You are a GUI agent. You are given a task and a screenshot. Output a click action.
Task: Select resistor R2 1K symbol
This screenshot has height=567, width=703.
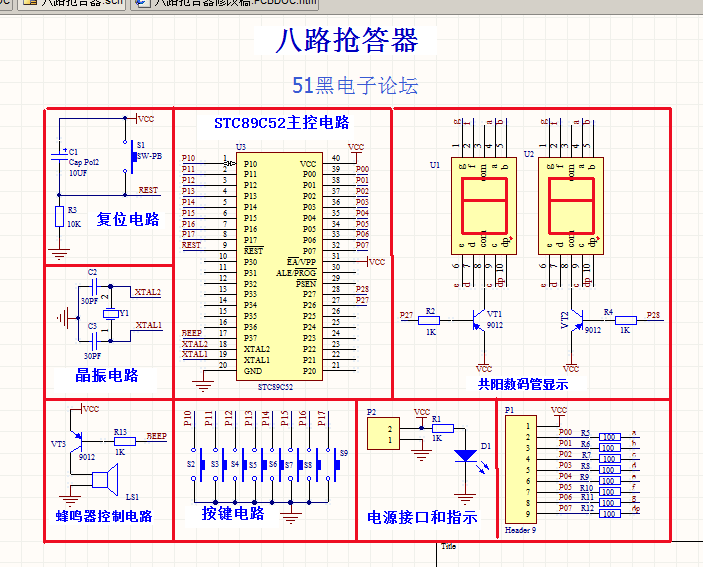coord(429,320)
